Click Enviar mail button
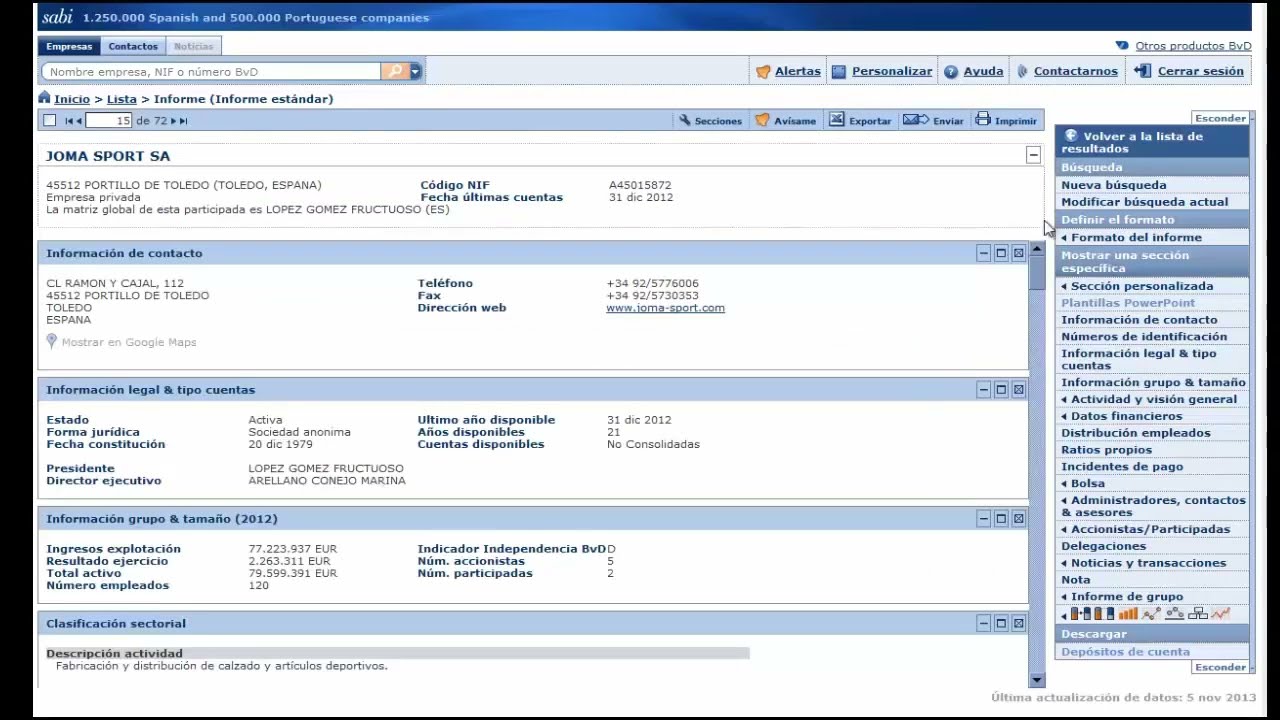The height and width of the screenshot is (720, 1280). (933, 121)
